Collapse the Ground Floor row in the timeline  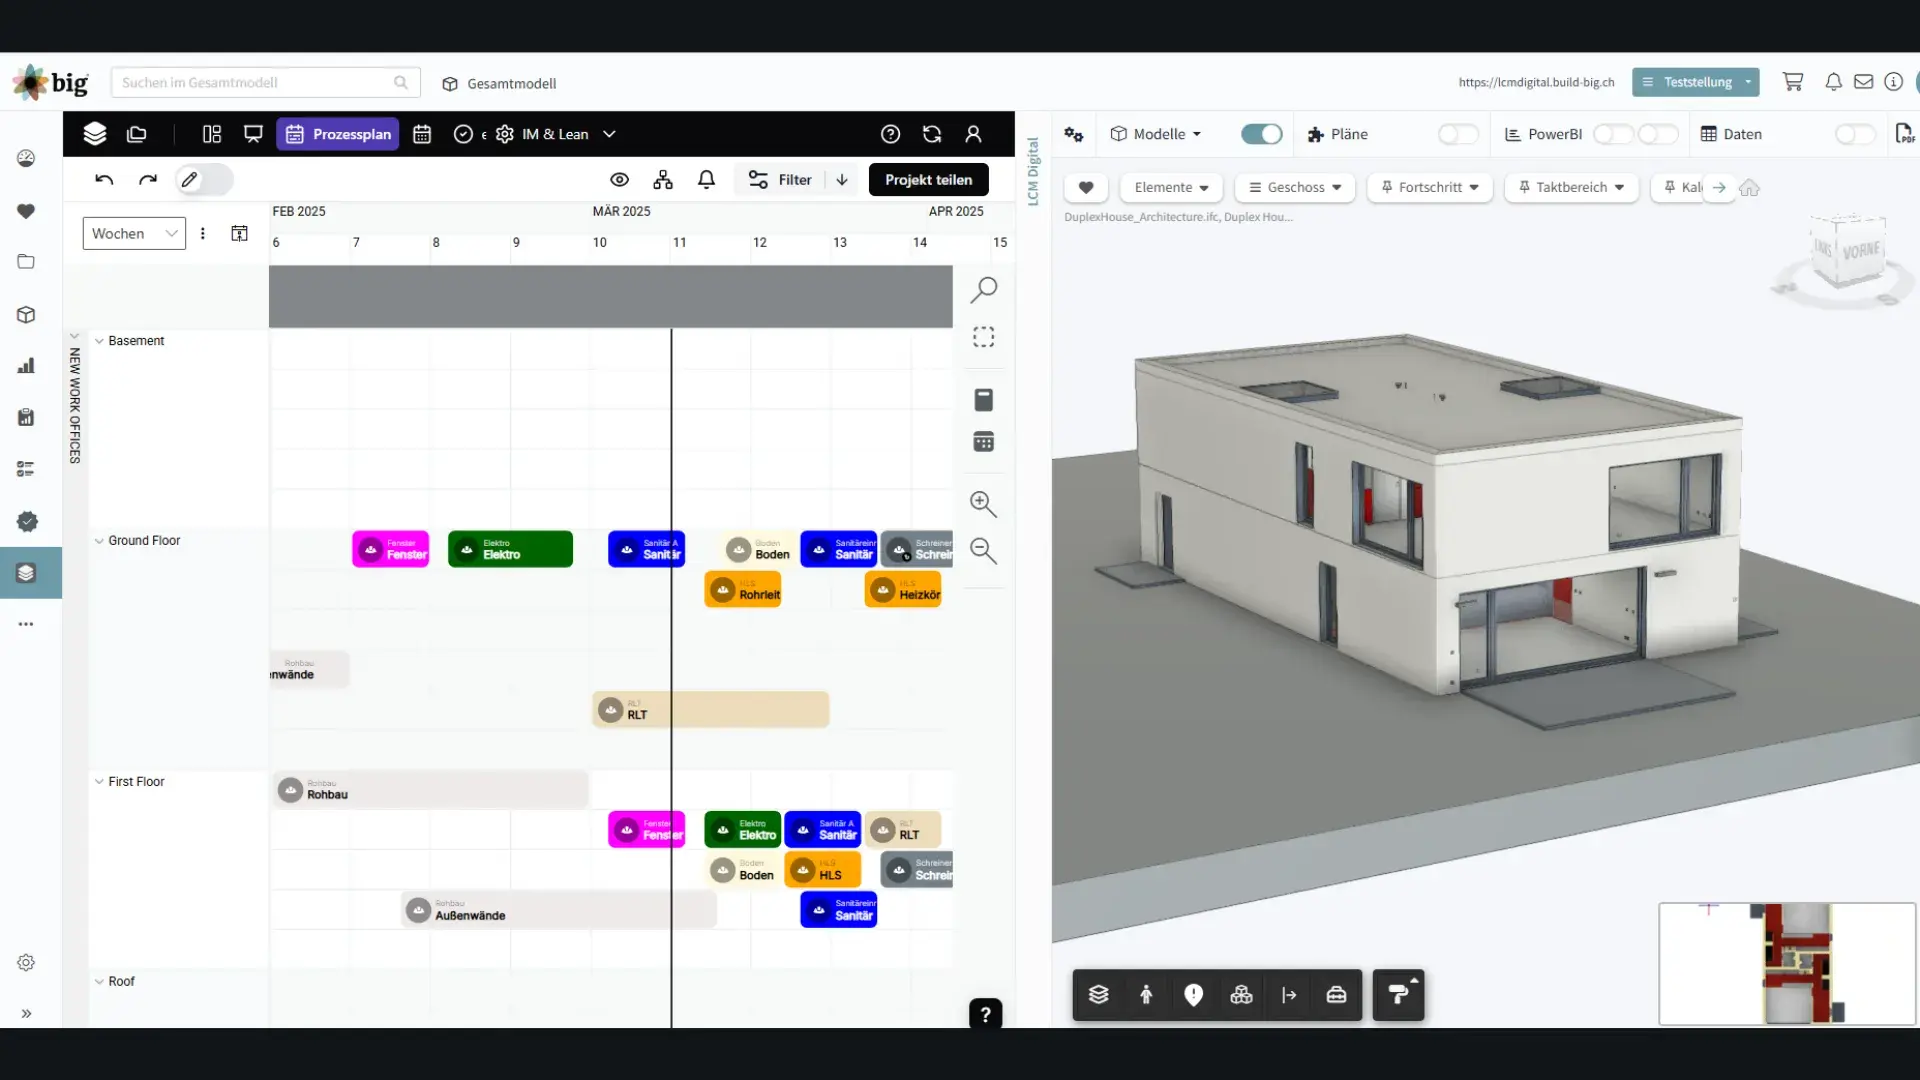(x=98, y=540)
